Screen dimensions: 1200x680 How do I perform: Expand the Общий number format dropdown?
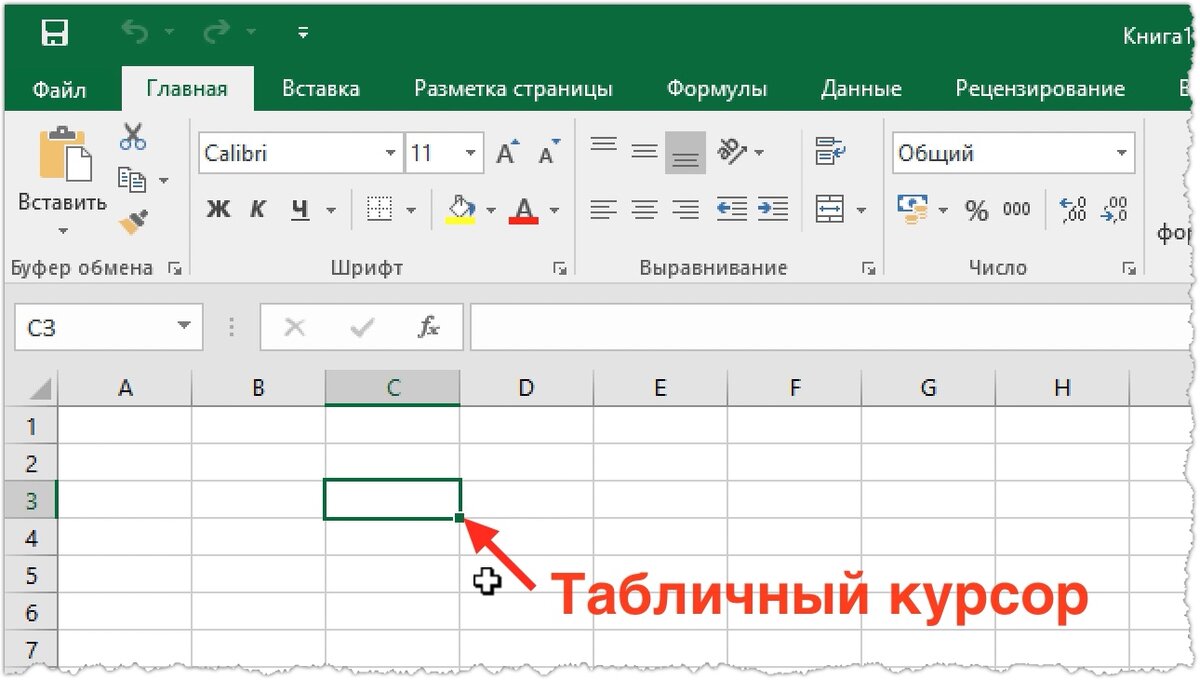click(x=1121, y=152)
